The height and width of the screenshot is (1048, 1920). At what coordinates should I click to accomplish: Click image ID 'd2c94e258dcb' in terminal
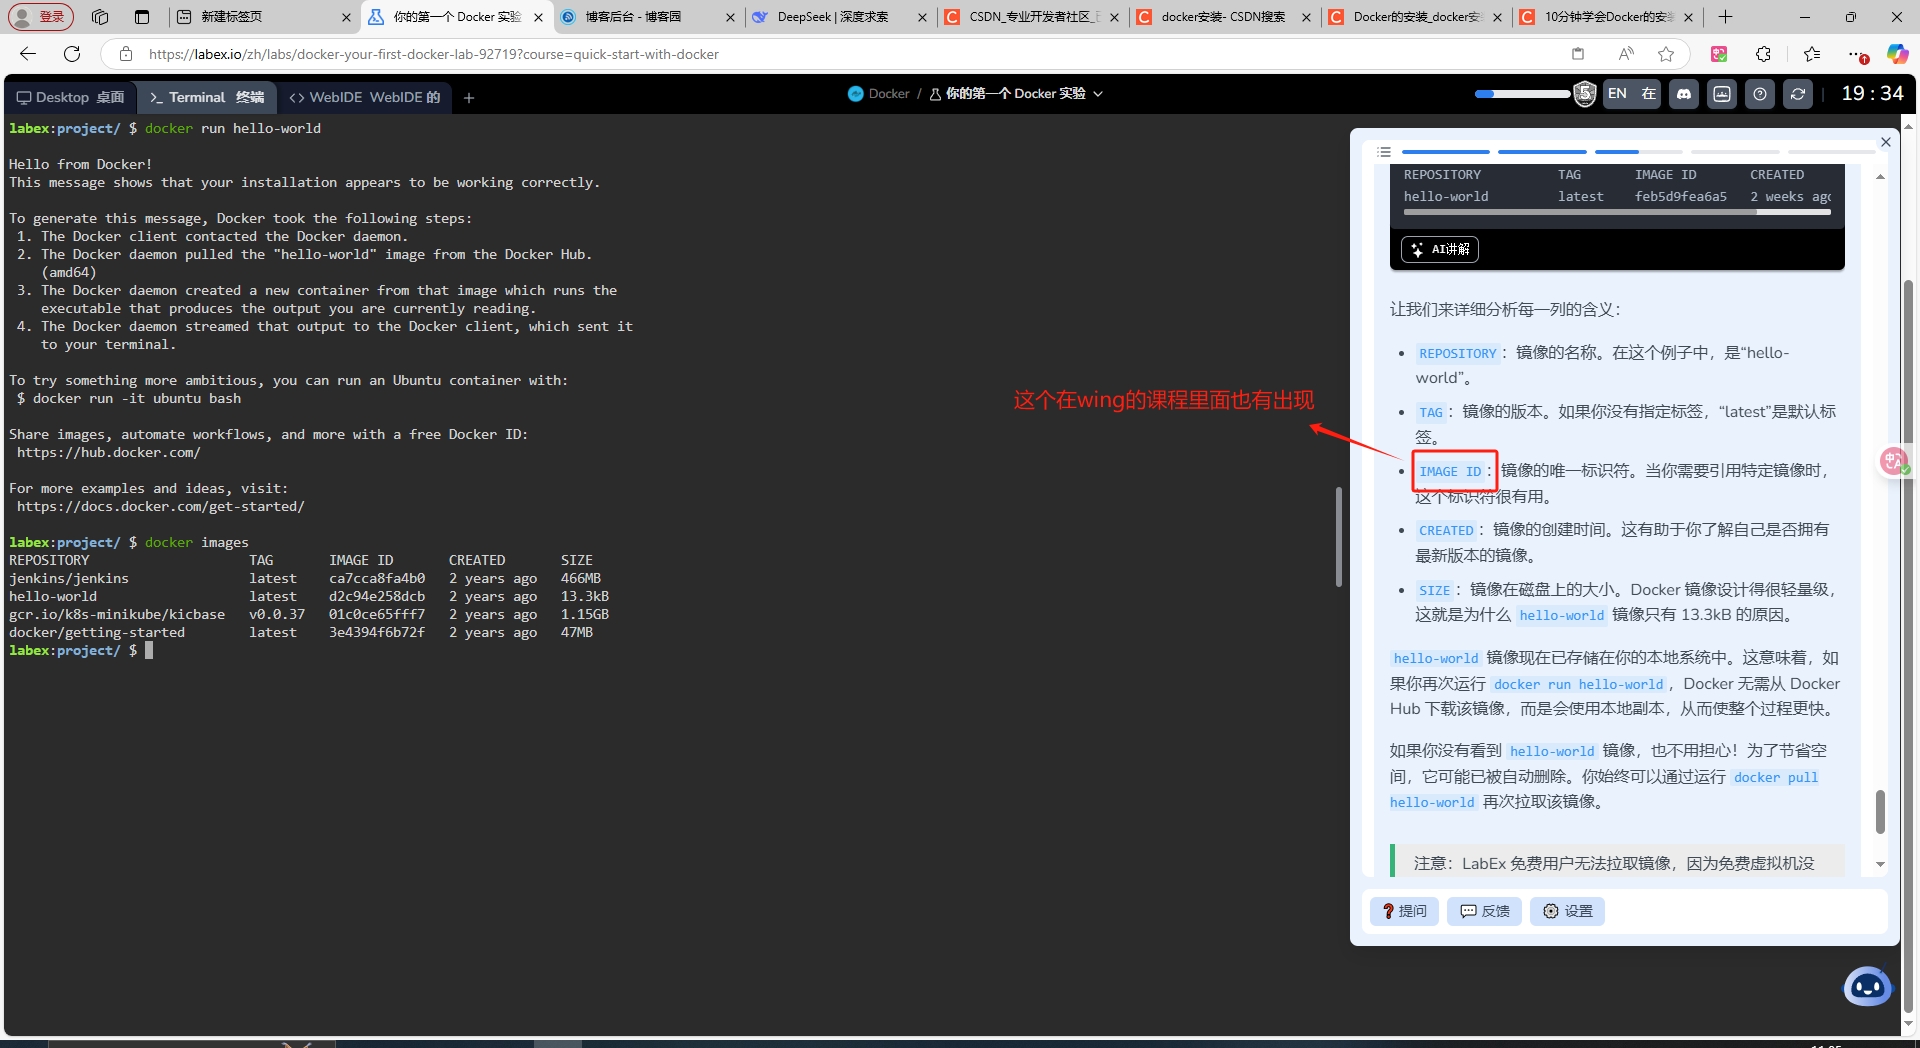[377, 597]
